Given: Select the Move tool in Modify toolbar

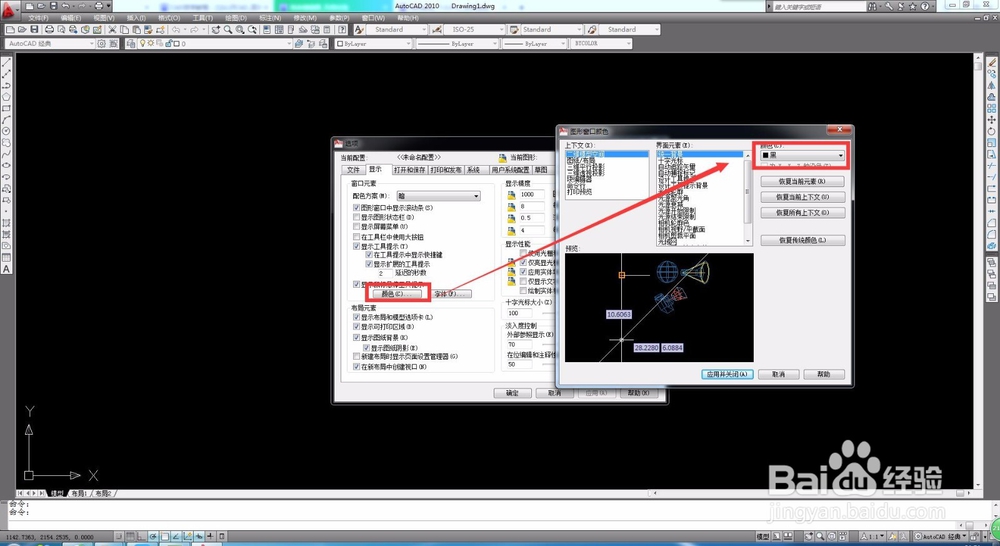Looking at the screenshot, I should click(x=992, y=120).
